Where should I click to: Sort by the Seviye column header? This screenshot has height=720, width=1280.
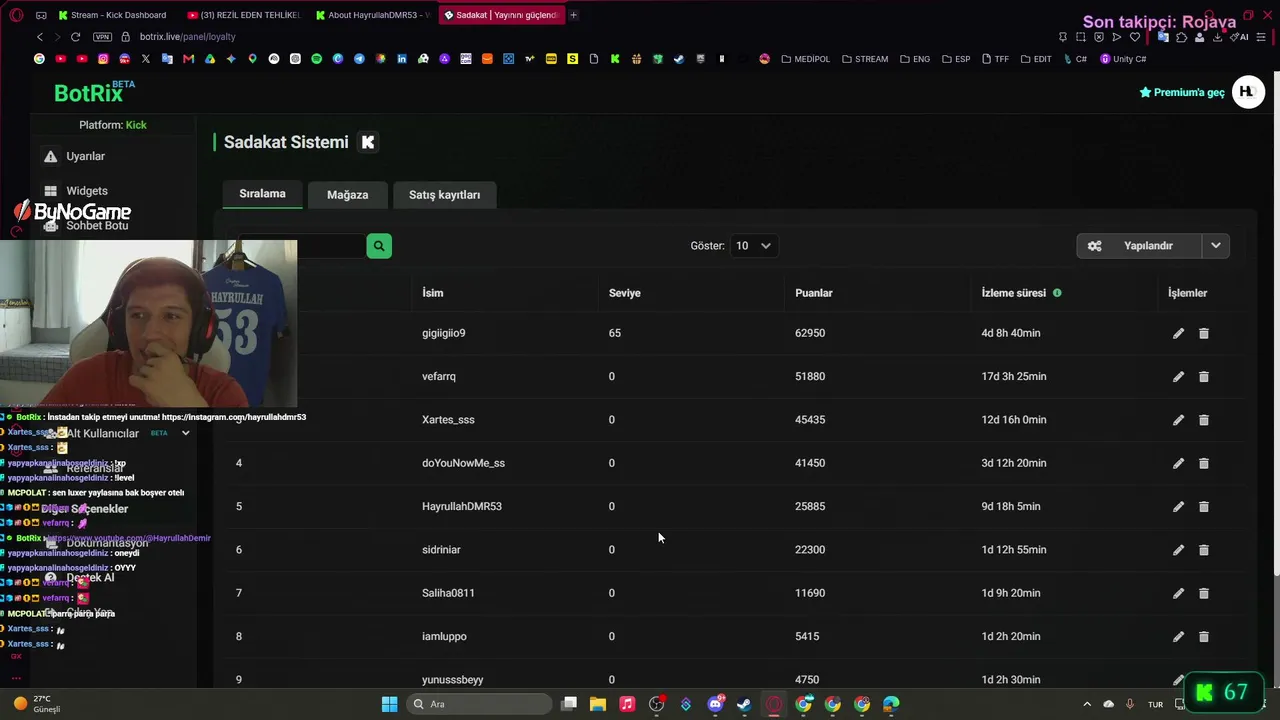625,293
